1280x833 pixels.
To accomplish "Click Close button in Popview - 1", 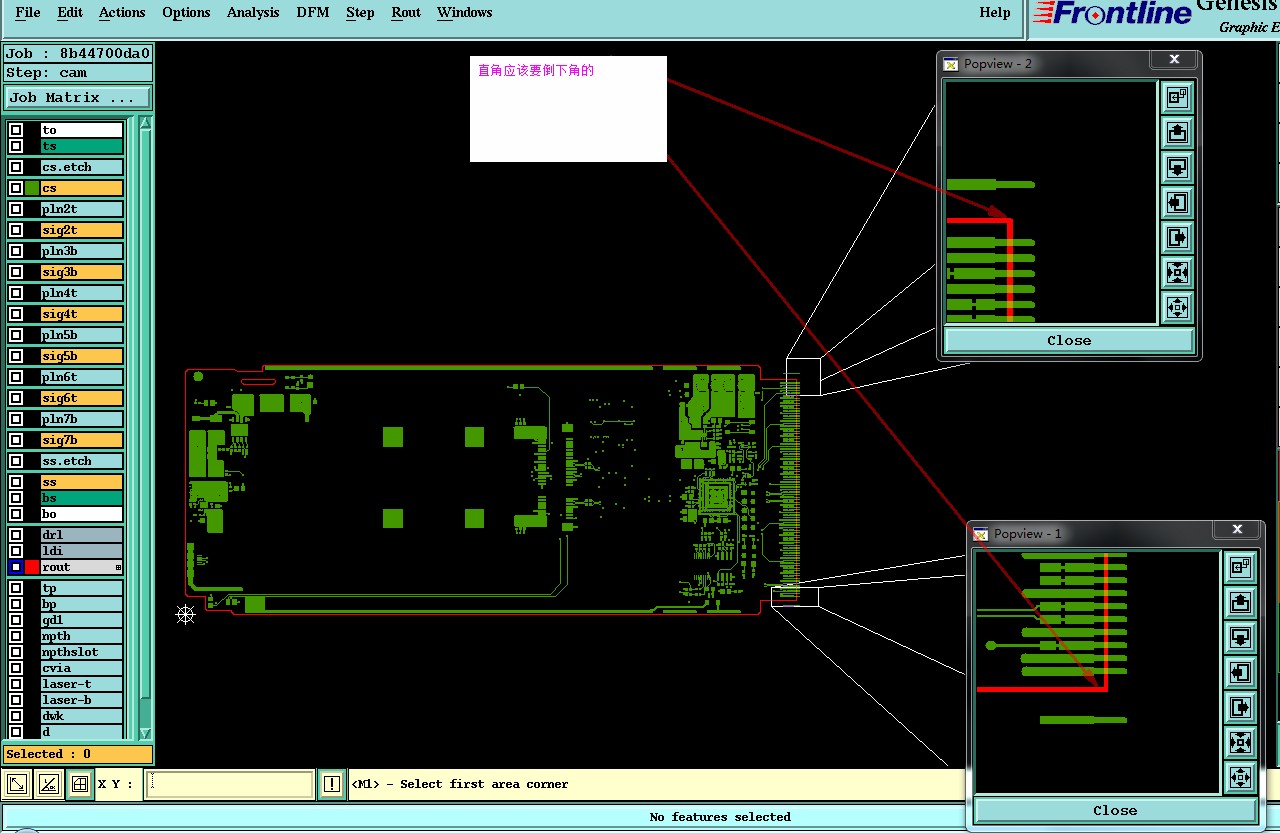I will 1115,810.
